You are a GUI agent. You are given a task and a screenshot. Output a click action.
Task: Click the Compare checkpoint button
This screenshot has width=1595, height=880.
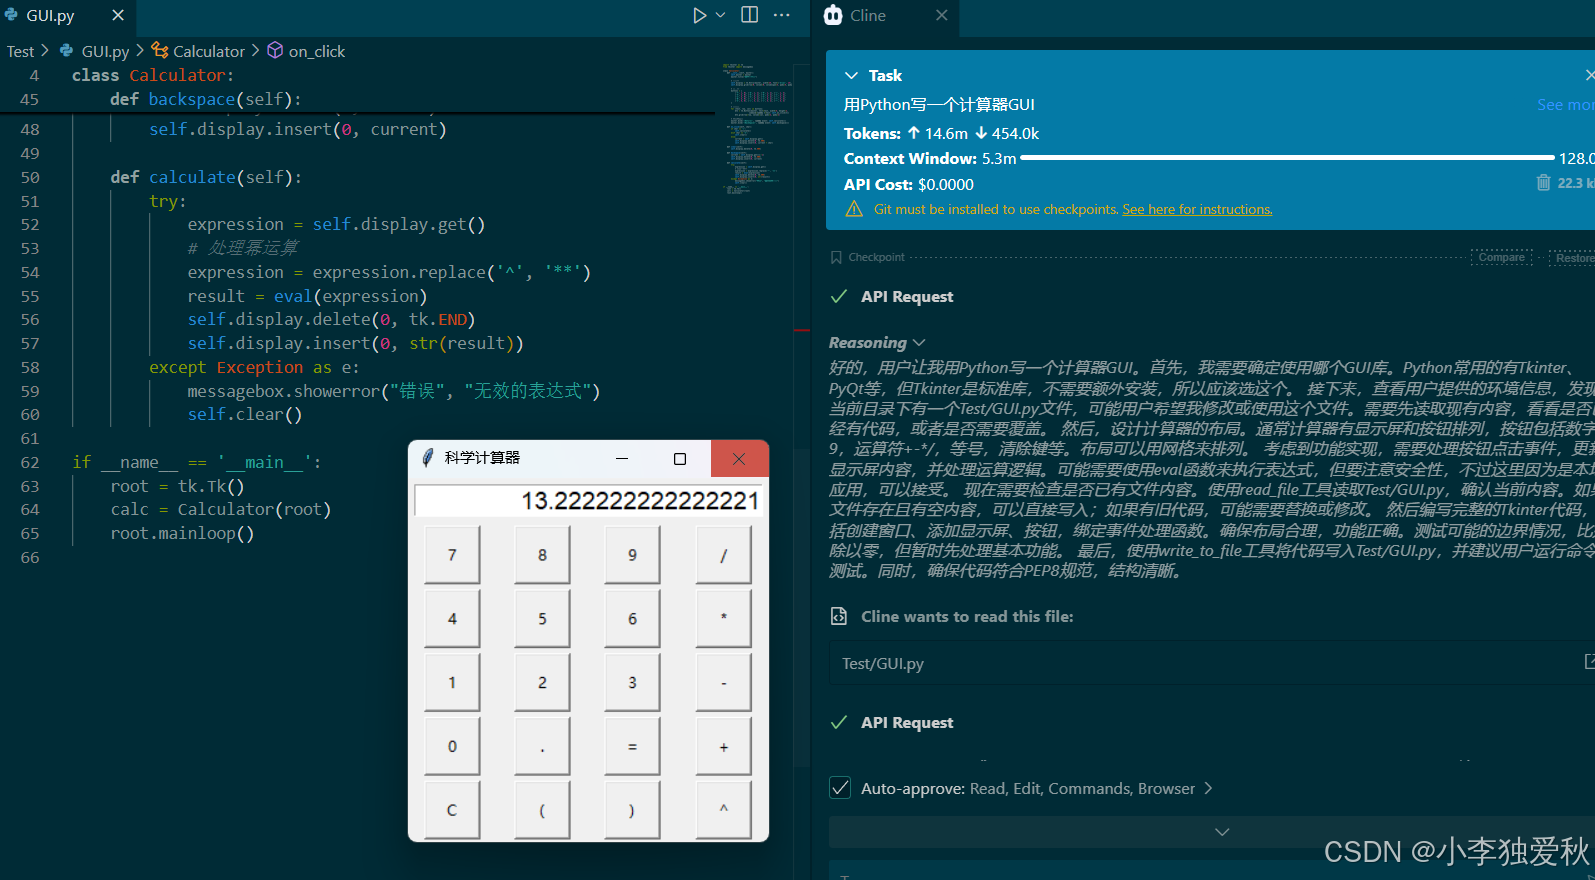tap(1501, 257)
